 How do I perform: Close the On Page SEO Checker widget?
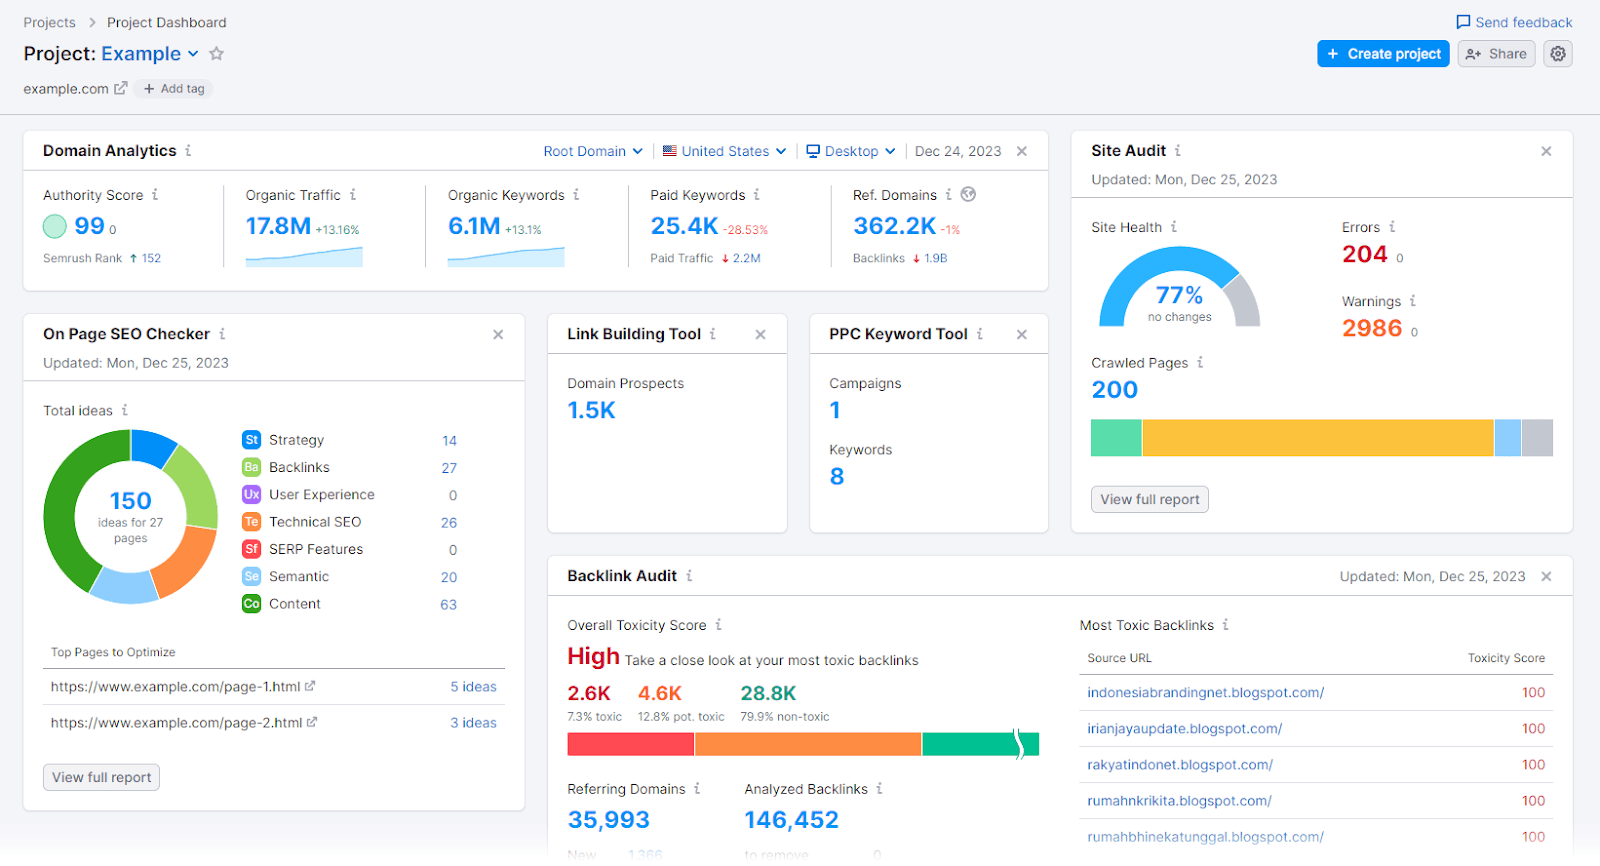pos(498,334)
